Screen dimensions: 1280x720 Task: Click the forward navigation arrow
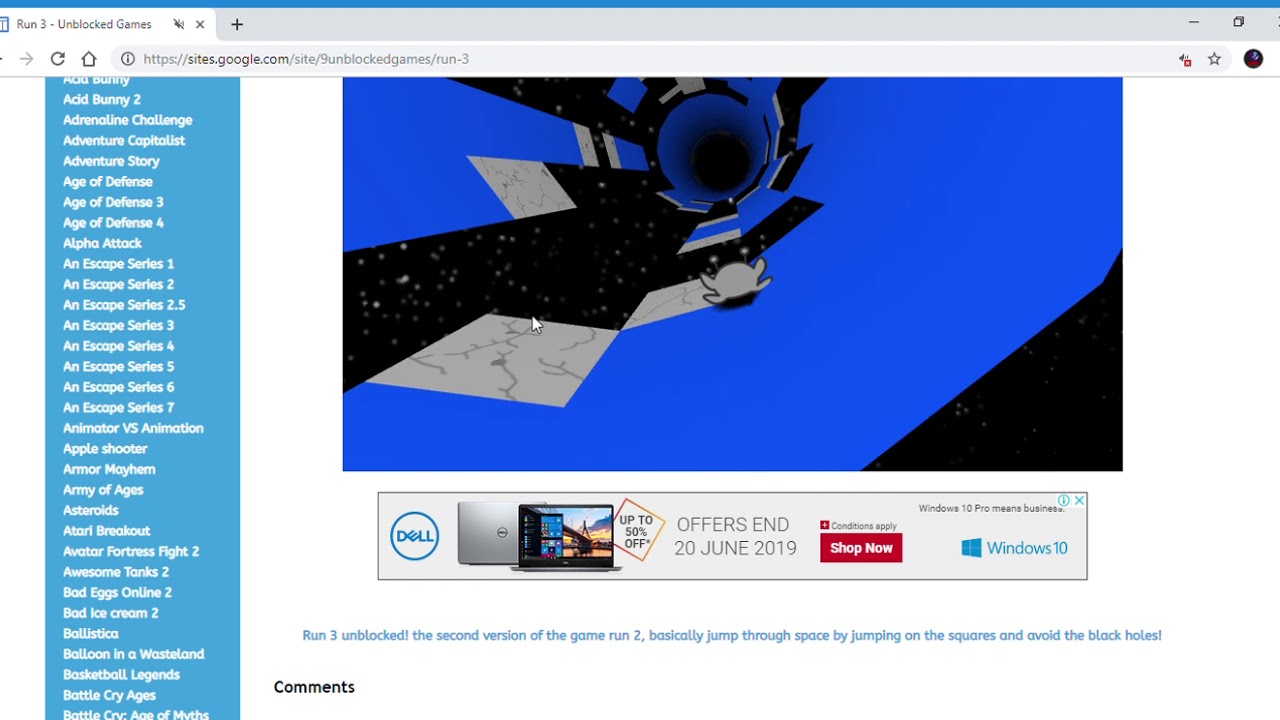pyautogui.click(x=26, y=59)
